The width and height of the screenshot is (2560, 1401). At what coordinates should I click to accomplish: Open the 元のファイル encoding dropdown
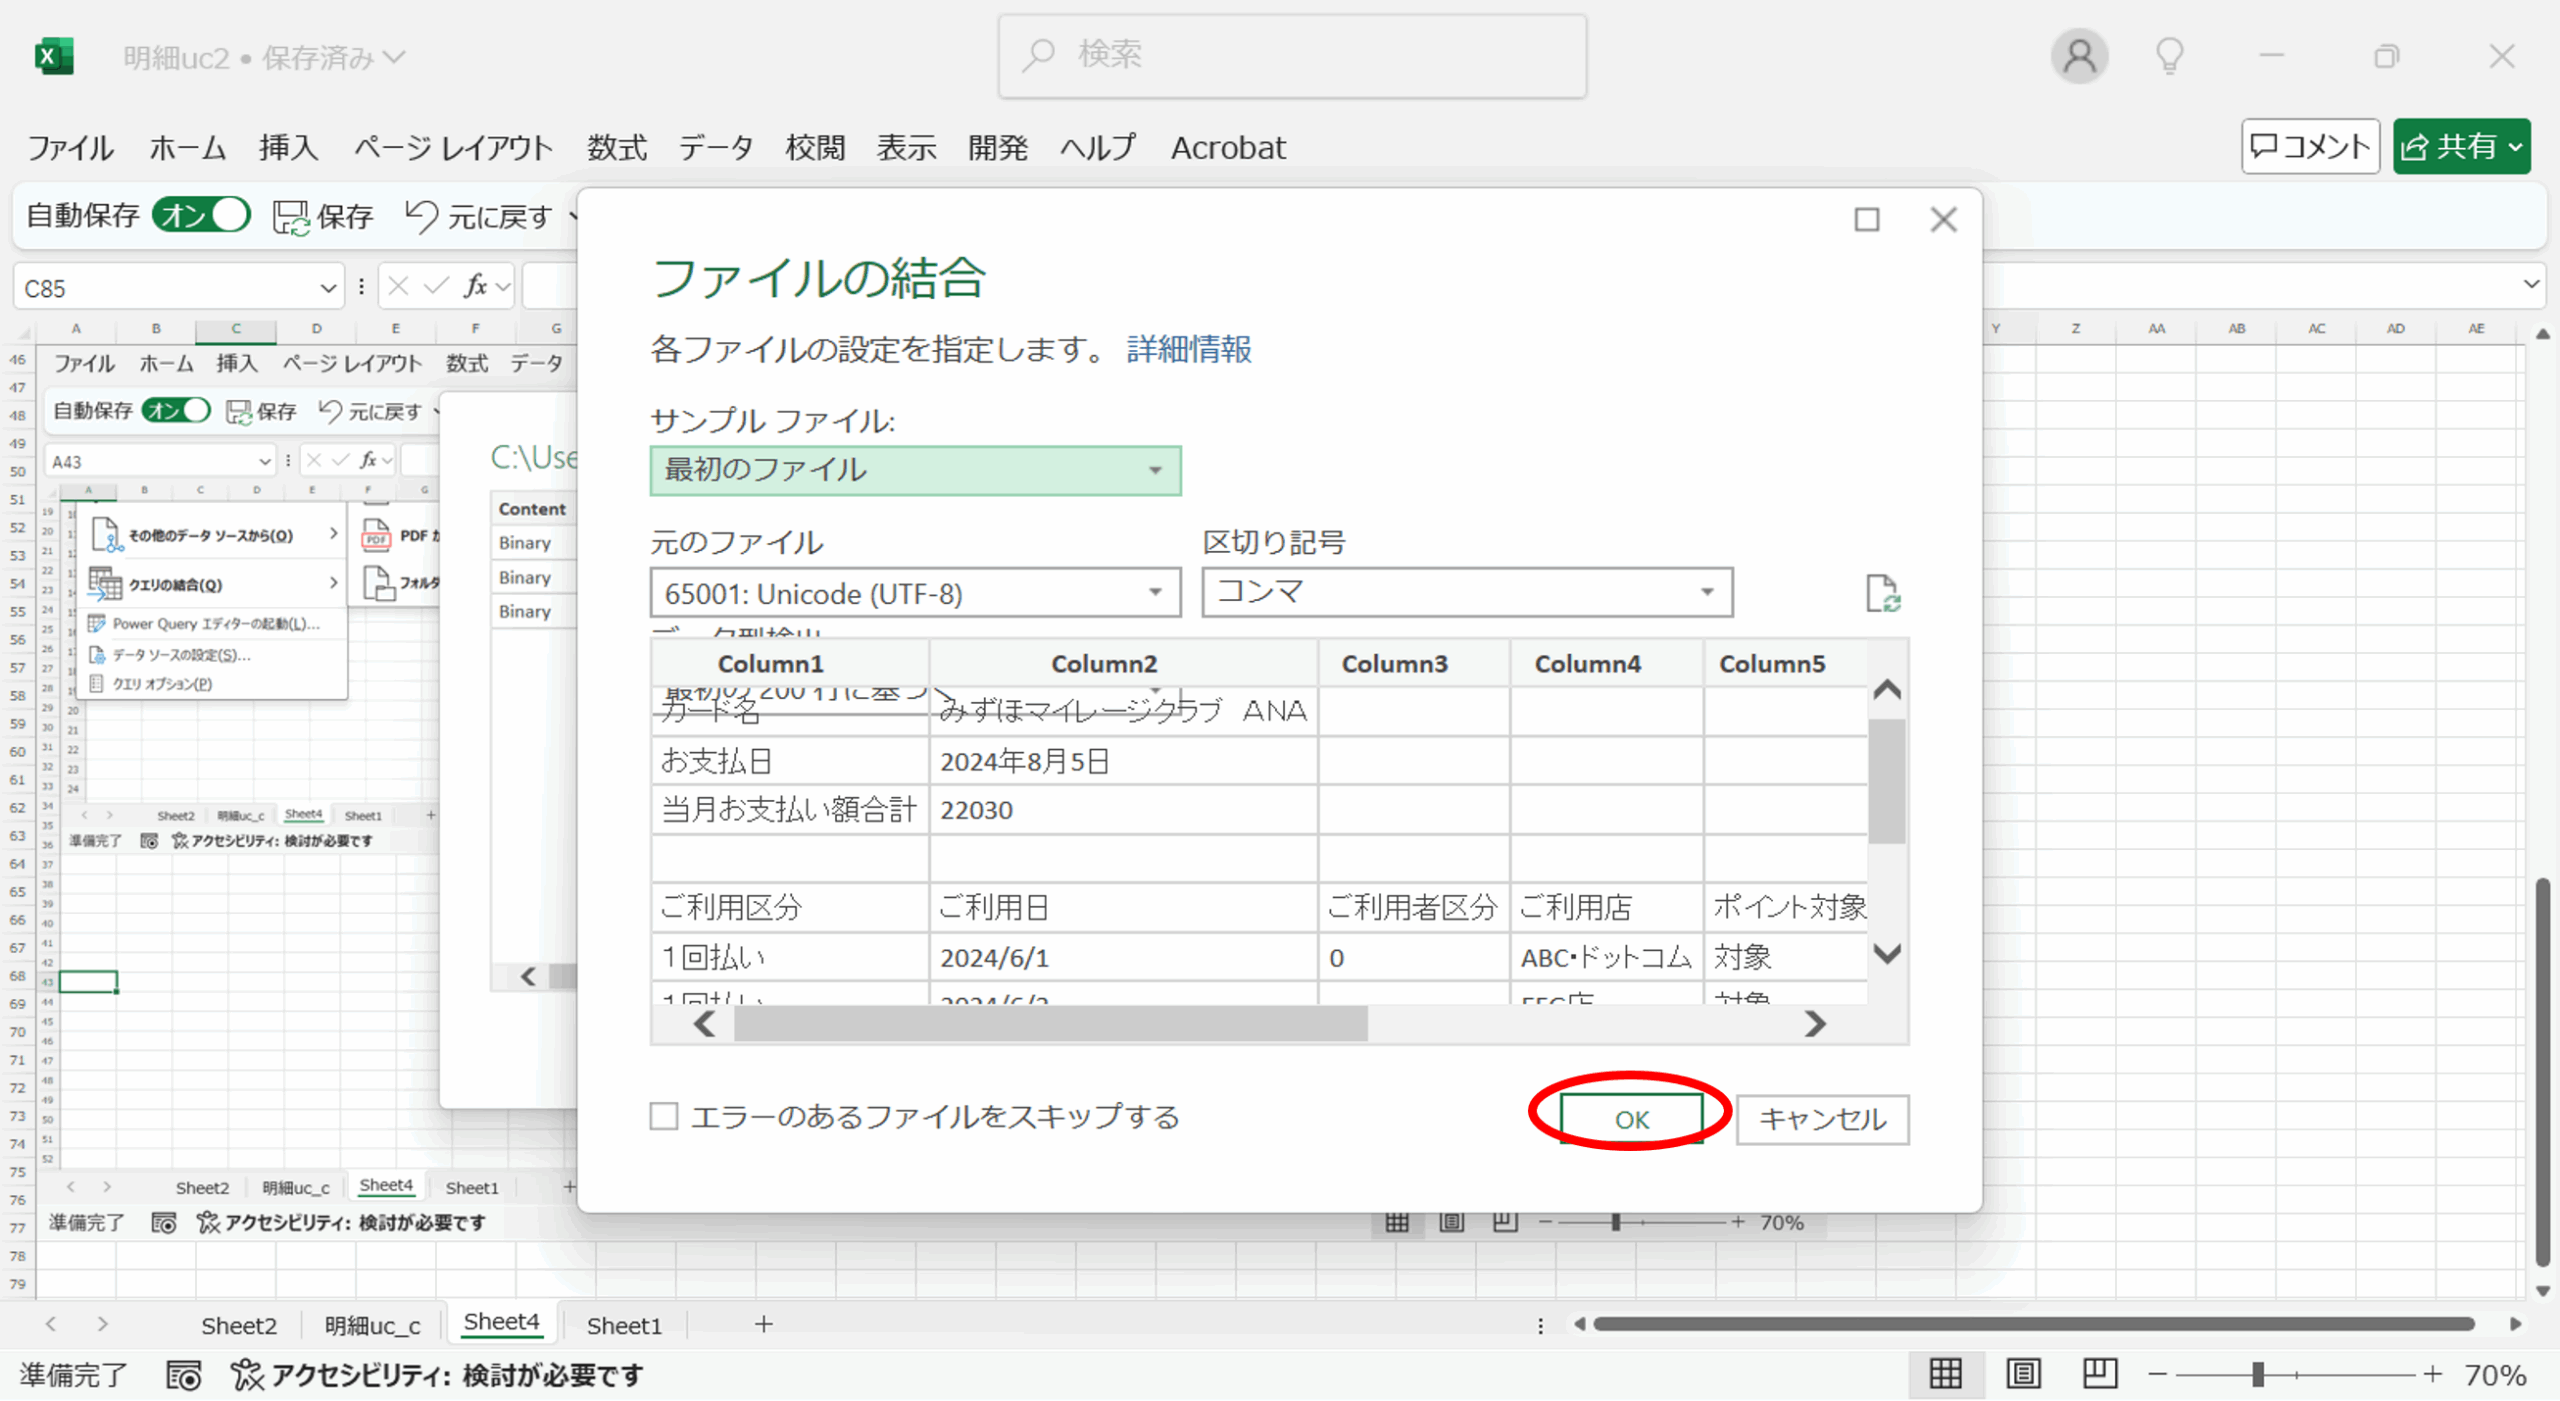pyautogui.click(x=915, y=593)
